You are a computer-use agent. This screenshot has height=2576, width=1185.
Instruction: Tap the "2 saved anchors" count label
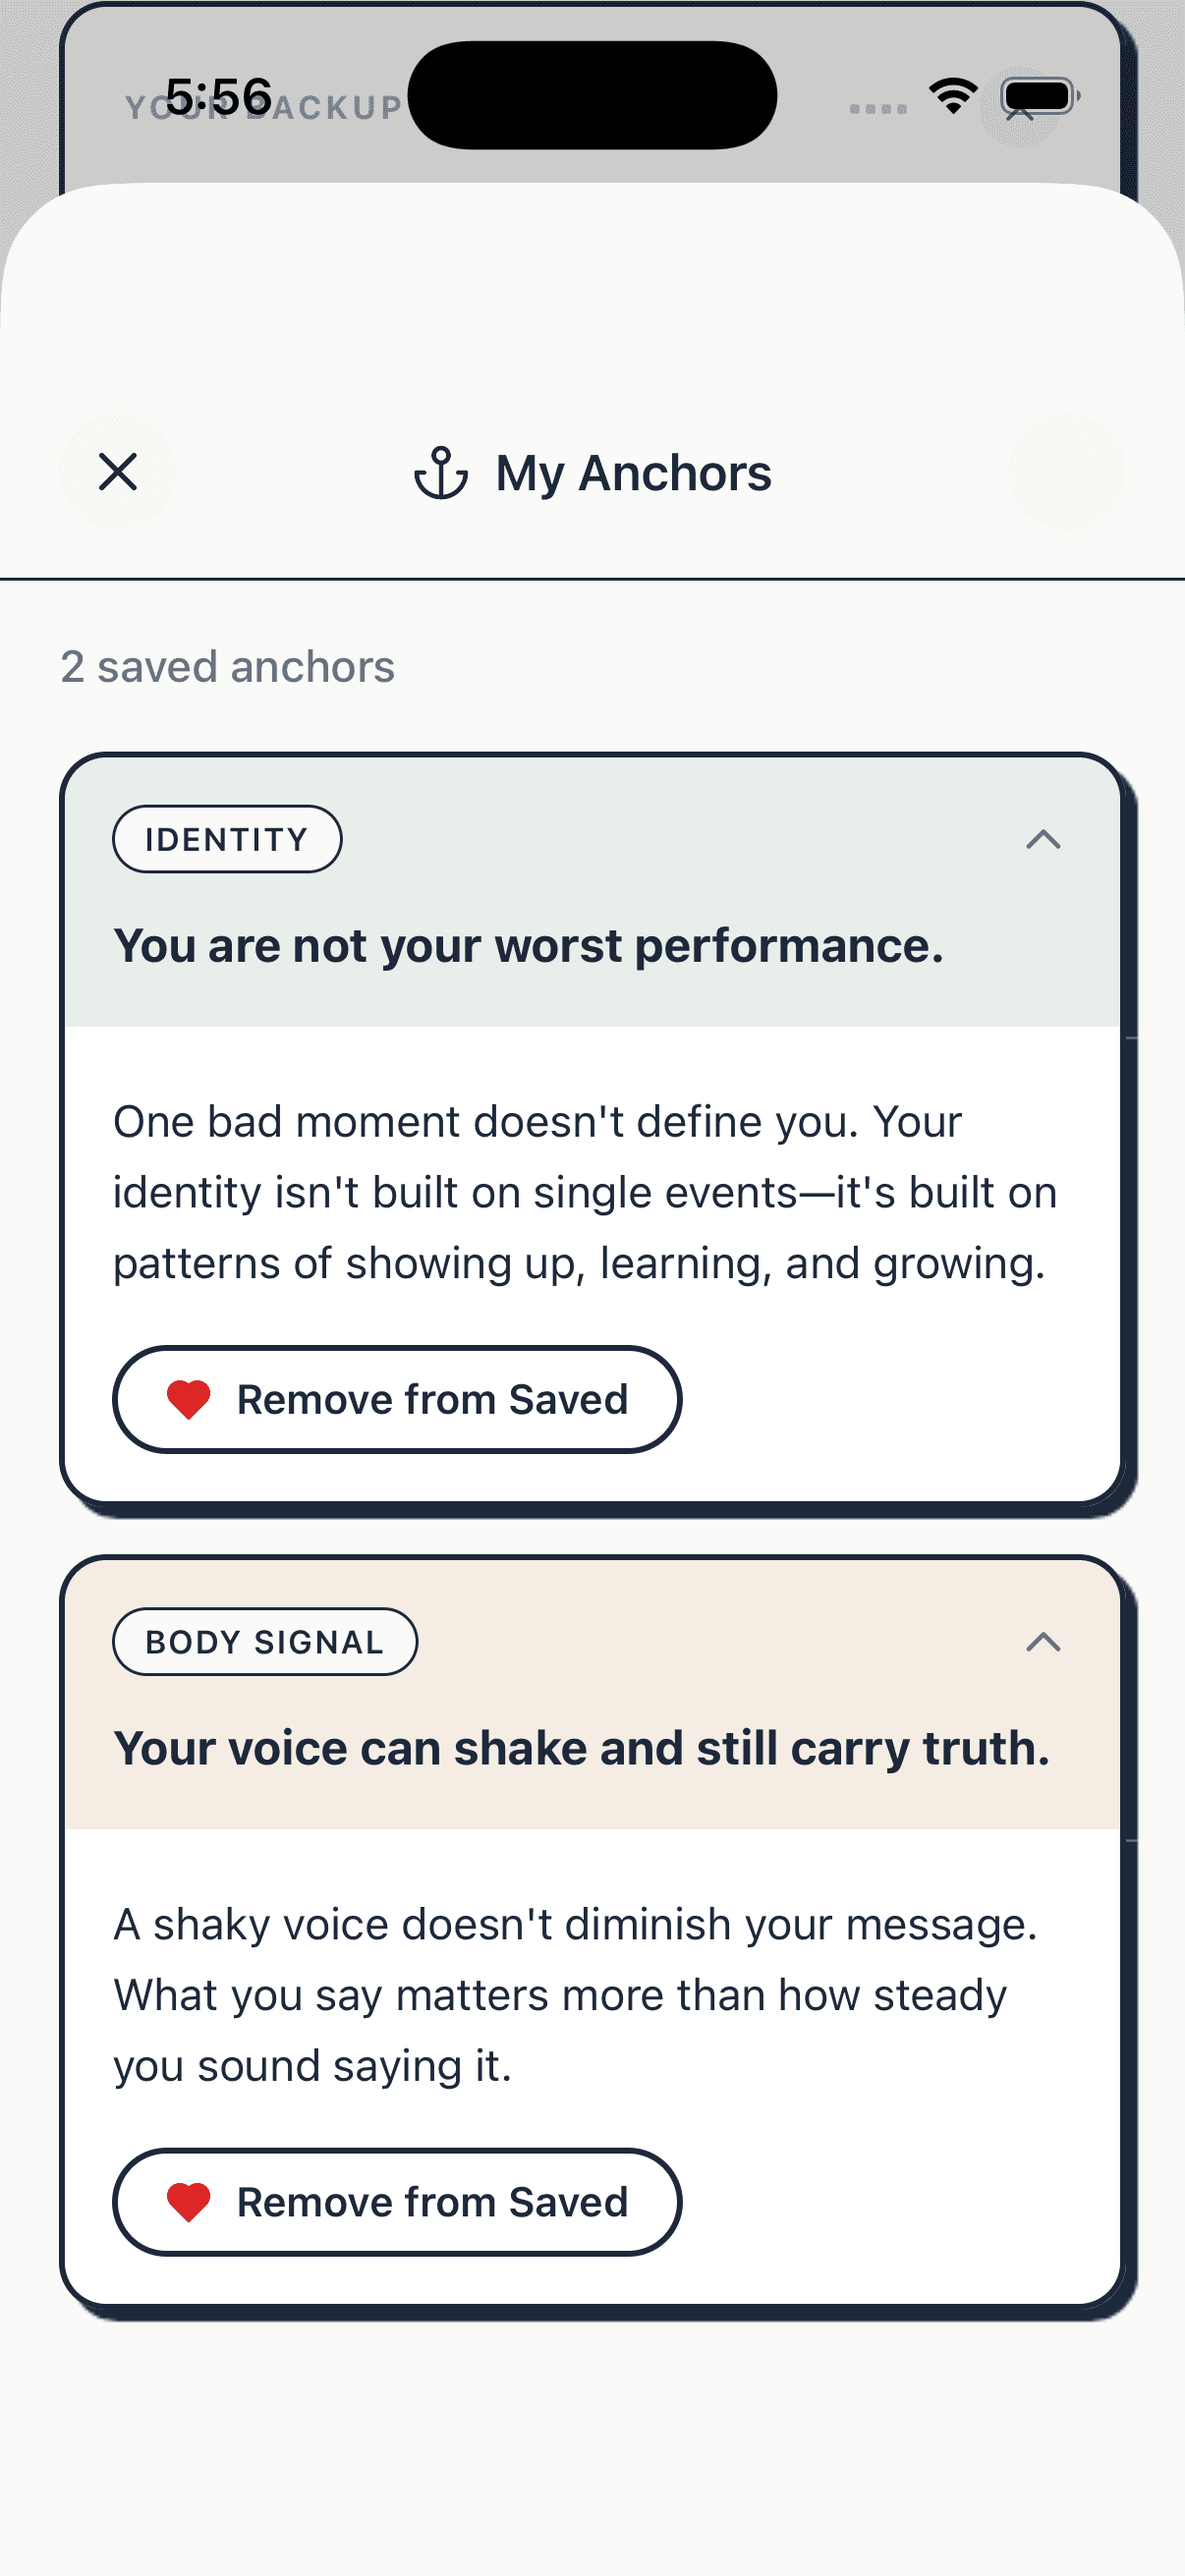[x=227, y=666]
